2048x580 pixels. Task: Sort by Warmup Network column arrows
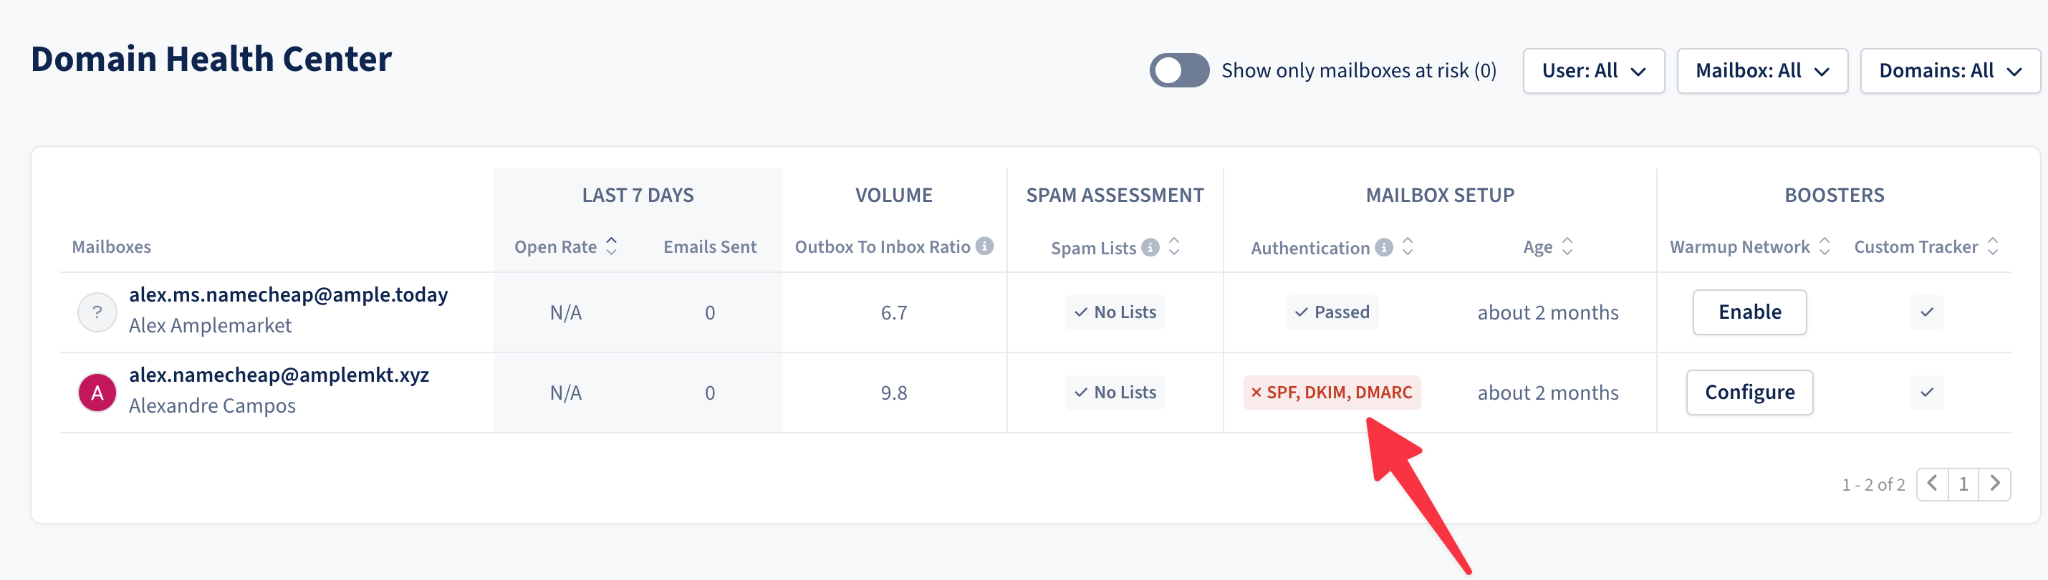click(x=1824, y=246)
